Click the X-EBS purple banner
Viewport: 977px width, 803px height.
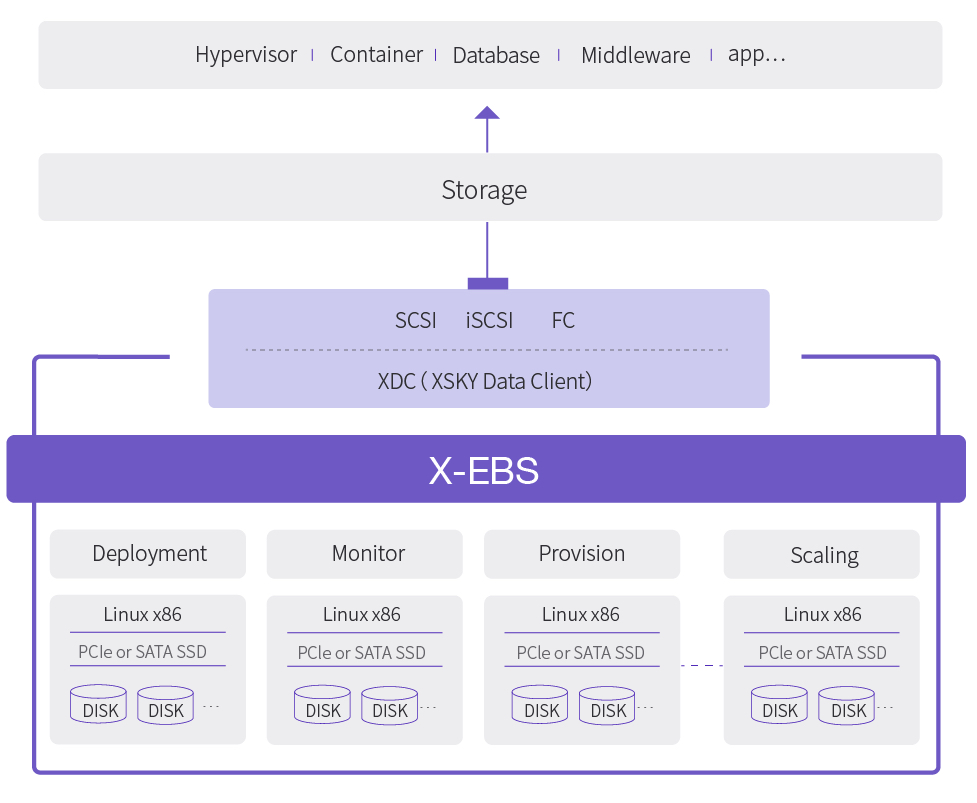point(486,469)
